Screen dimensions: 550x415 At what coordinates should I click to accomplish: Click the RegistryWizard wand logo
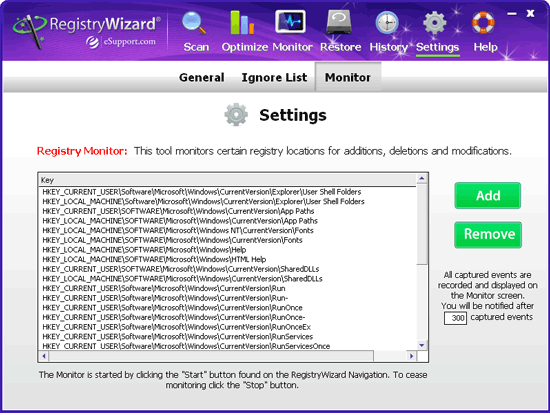(29, 32)
